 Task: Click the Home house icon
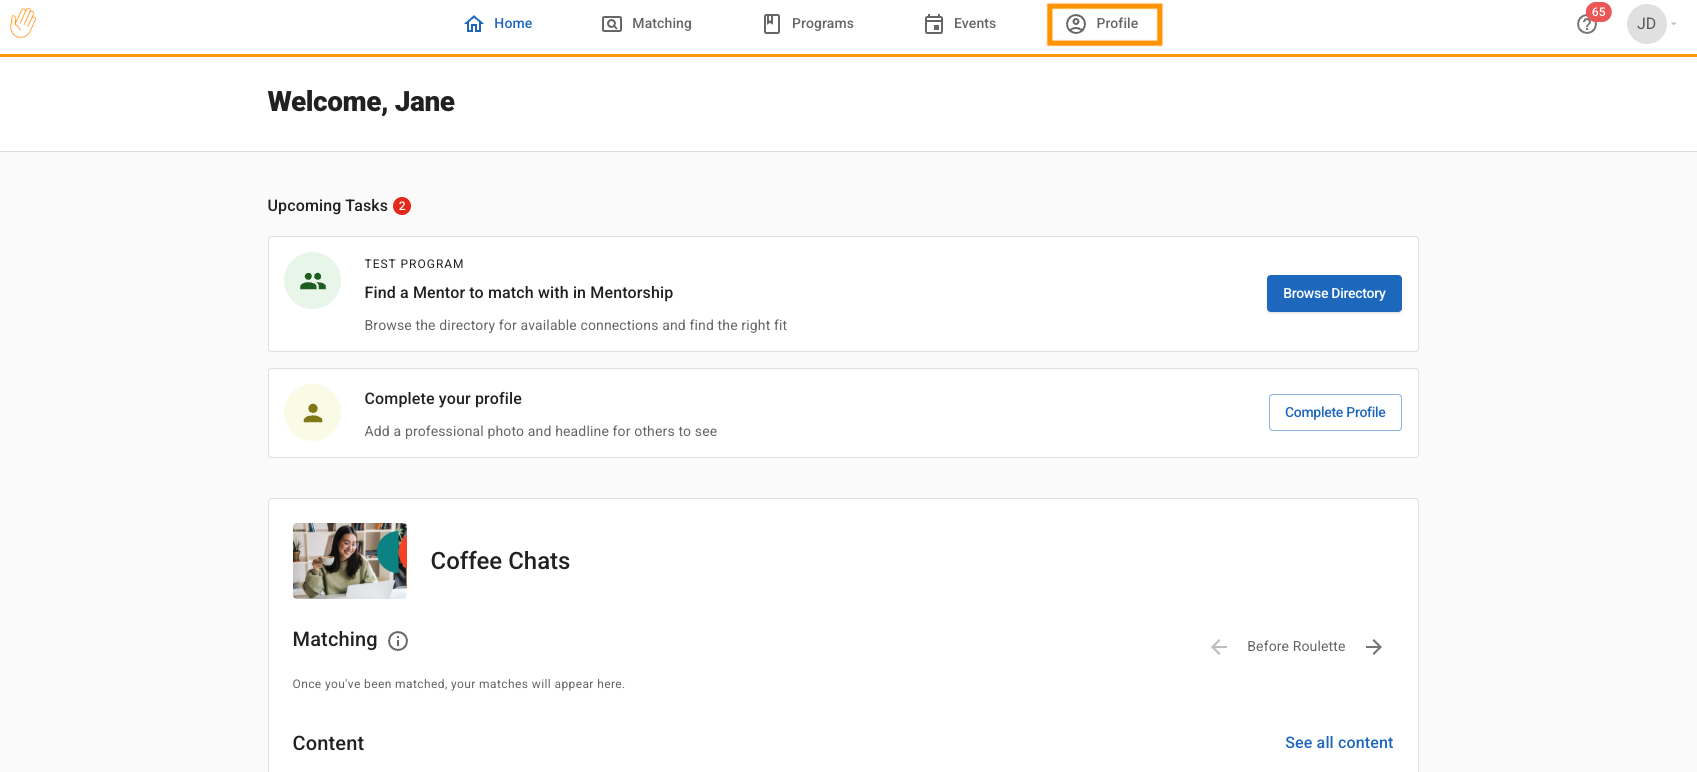click(474, 24)
